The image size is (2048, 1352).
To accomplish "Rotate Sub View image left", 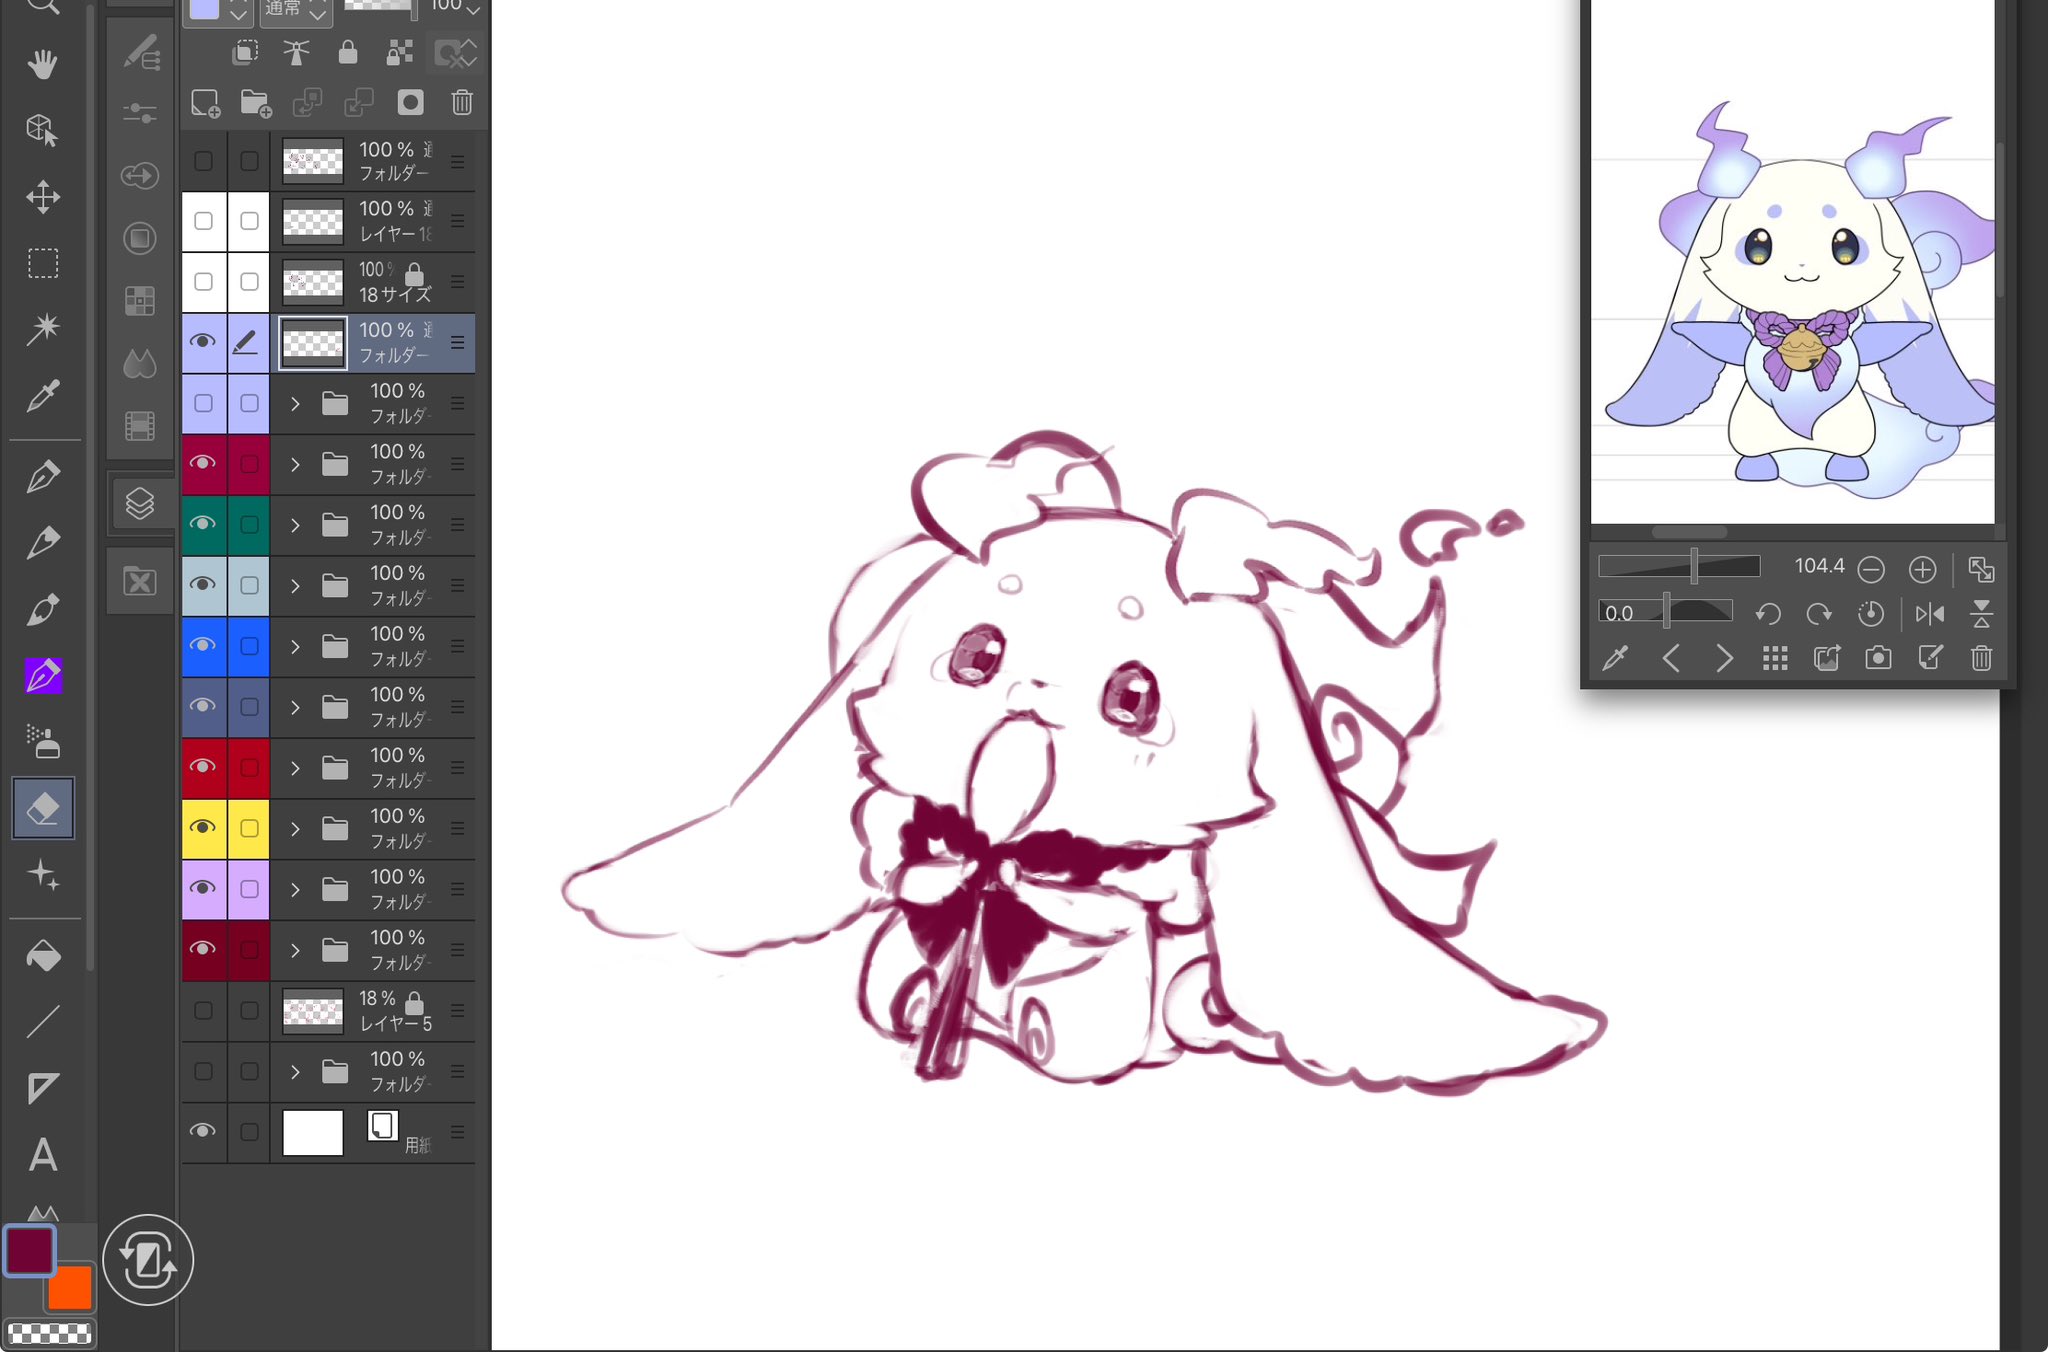I will tap(1768, 613).
